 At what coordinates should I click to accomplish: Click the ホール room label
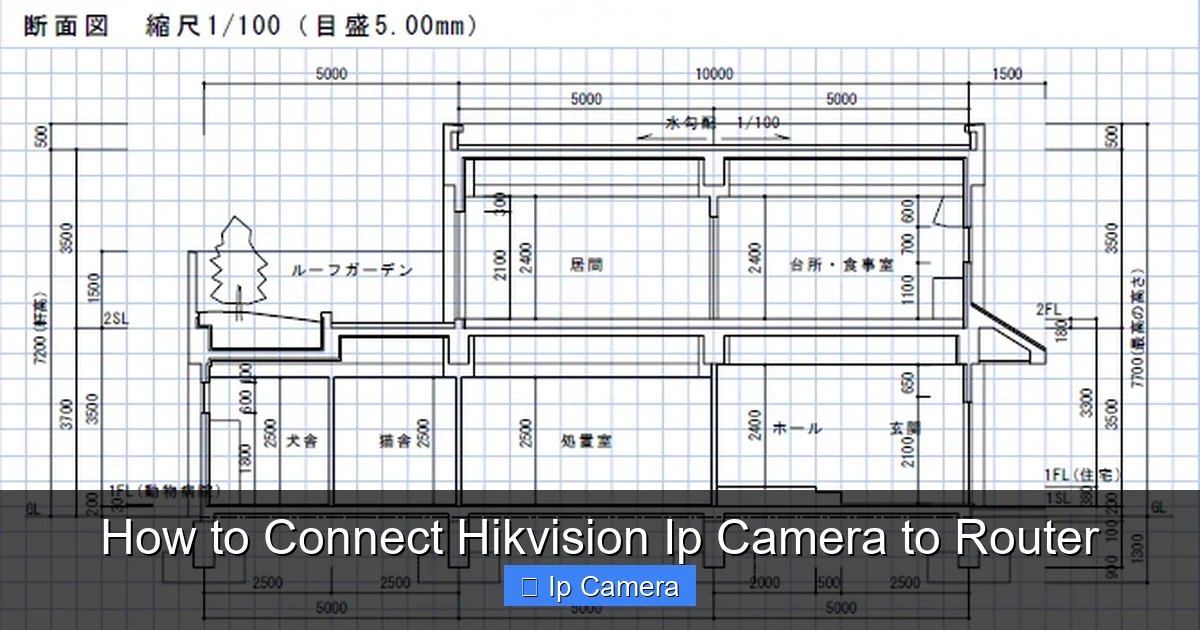[797, 428]
